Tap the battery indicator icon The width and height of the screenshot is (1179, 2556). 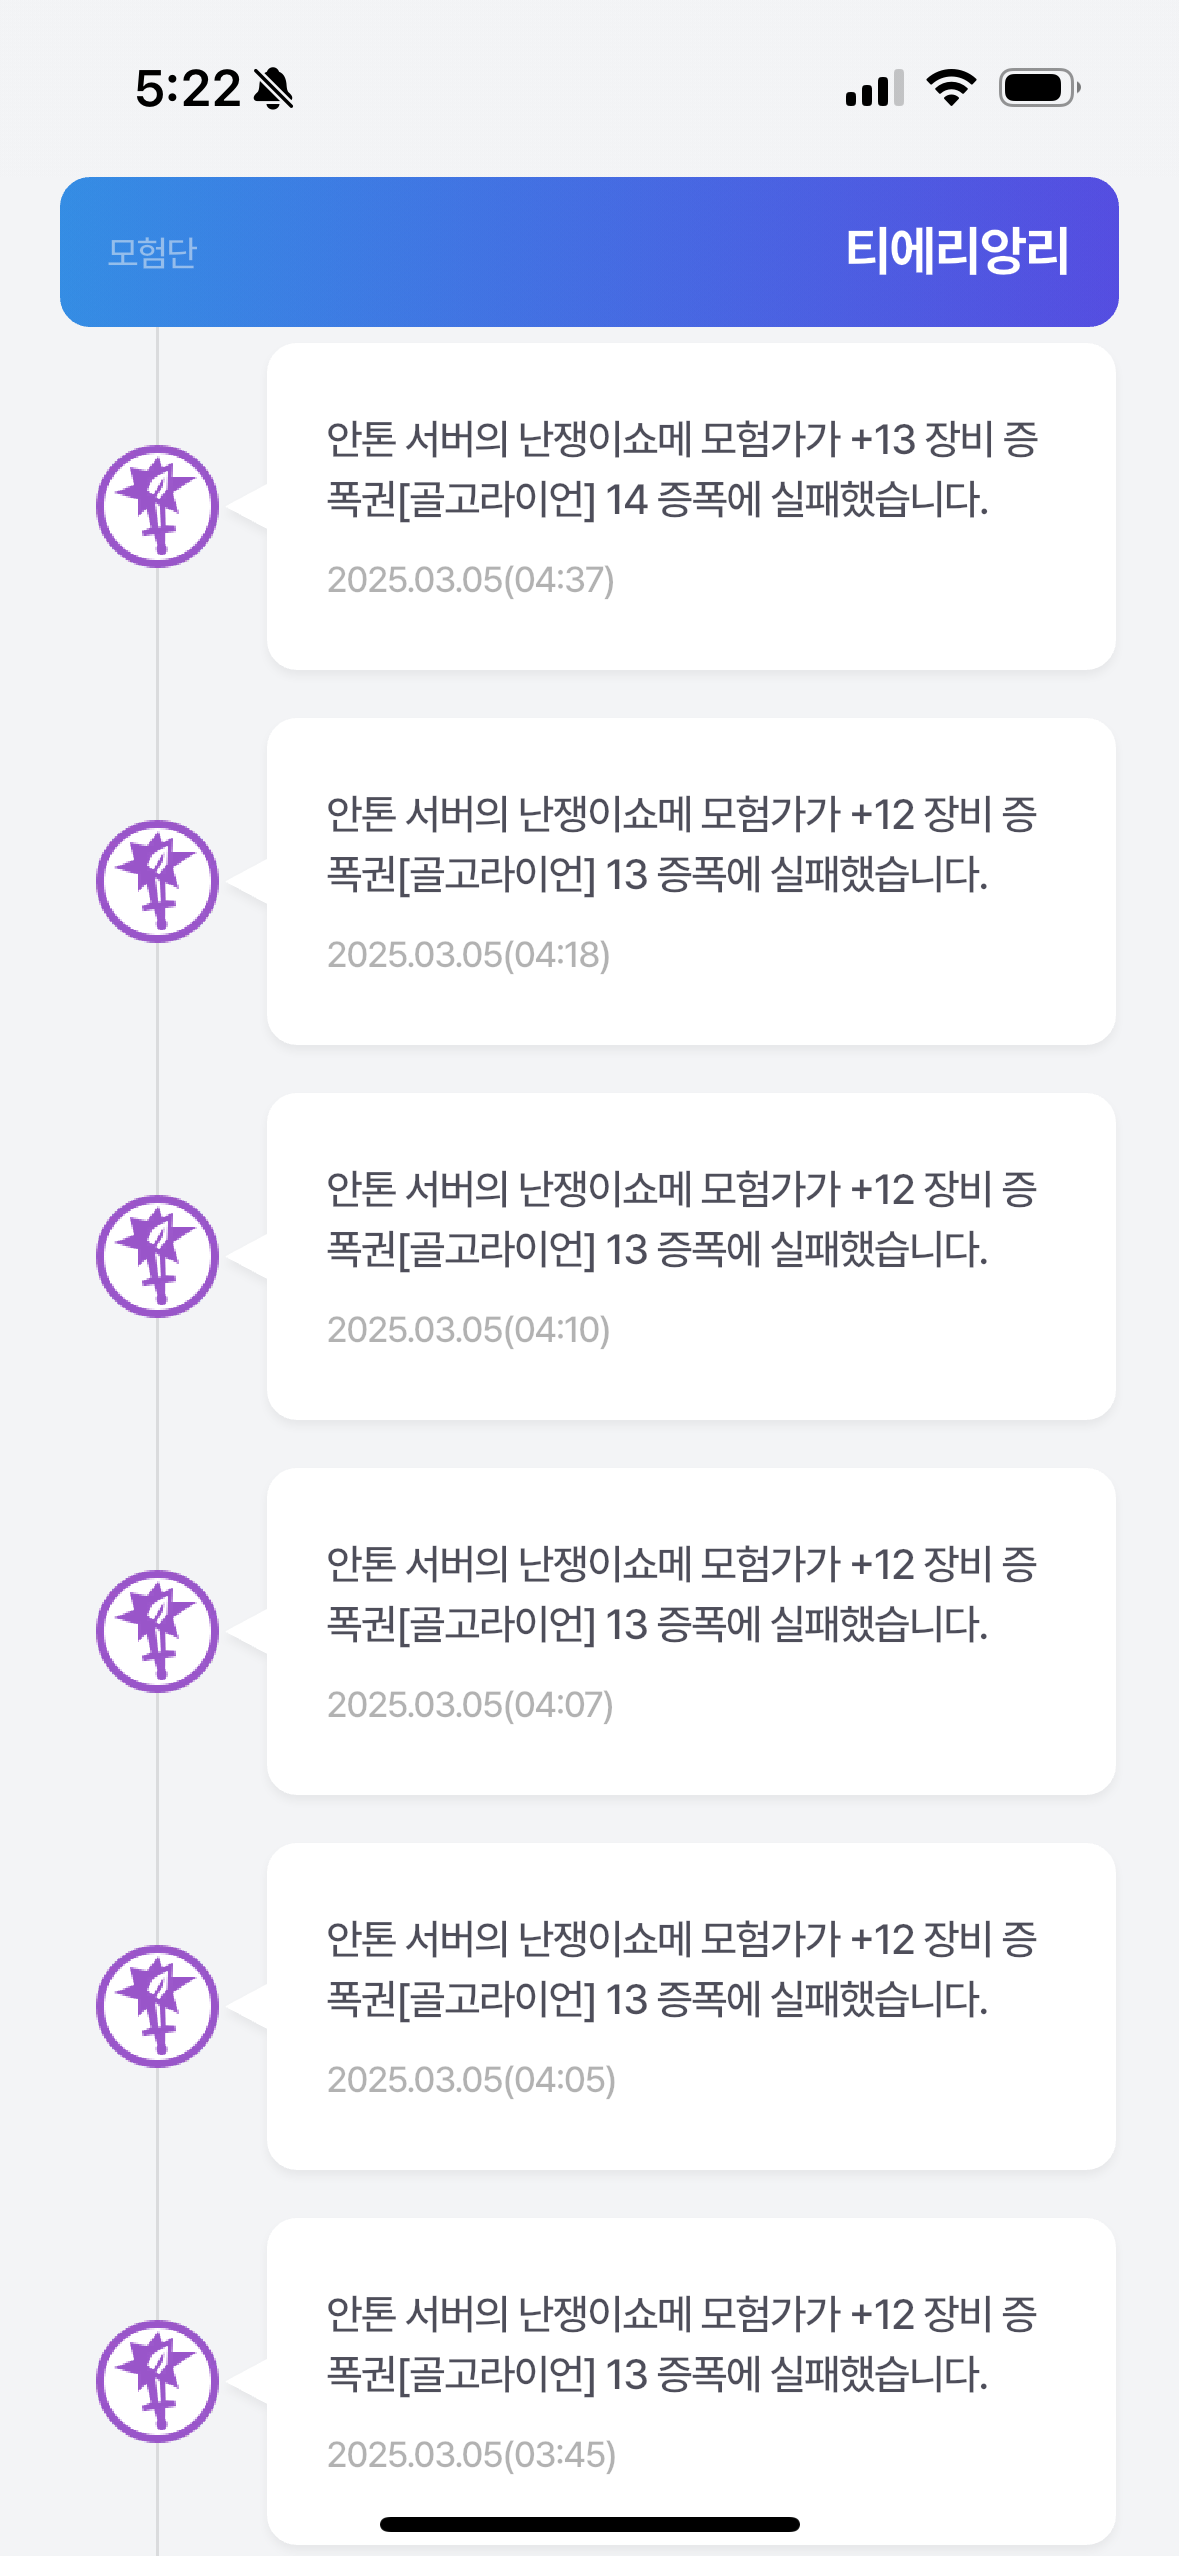click(x=1039, y=88)
